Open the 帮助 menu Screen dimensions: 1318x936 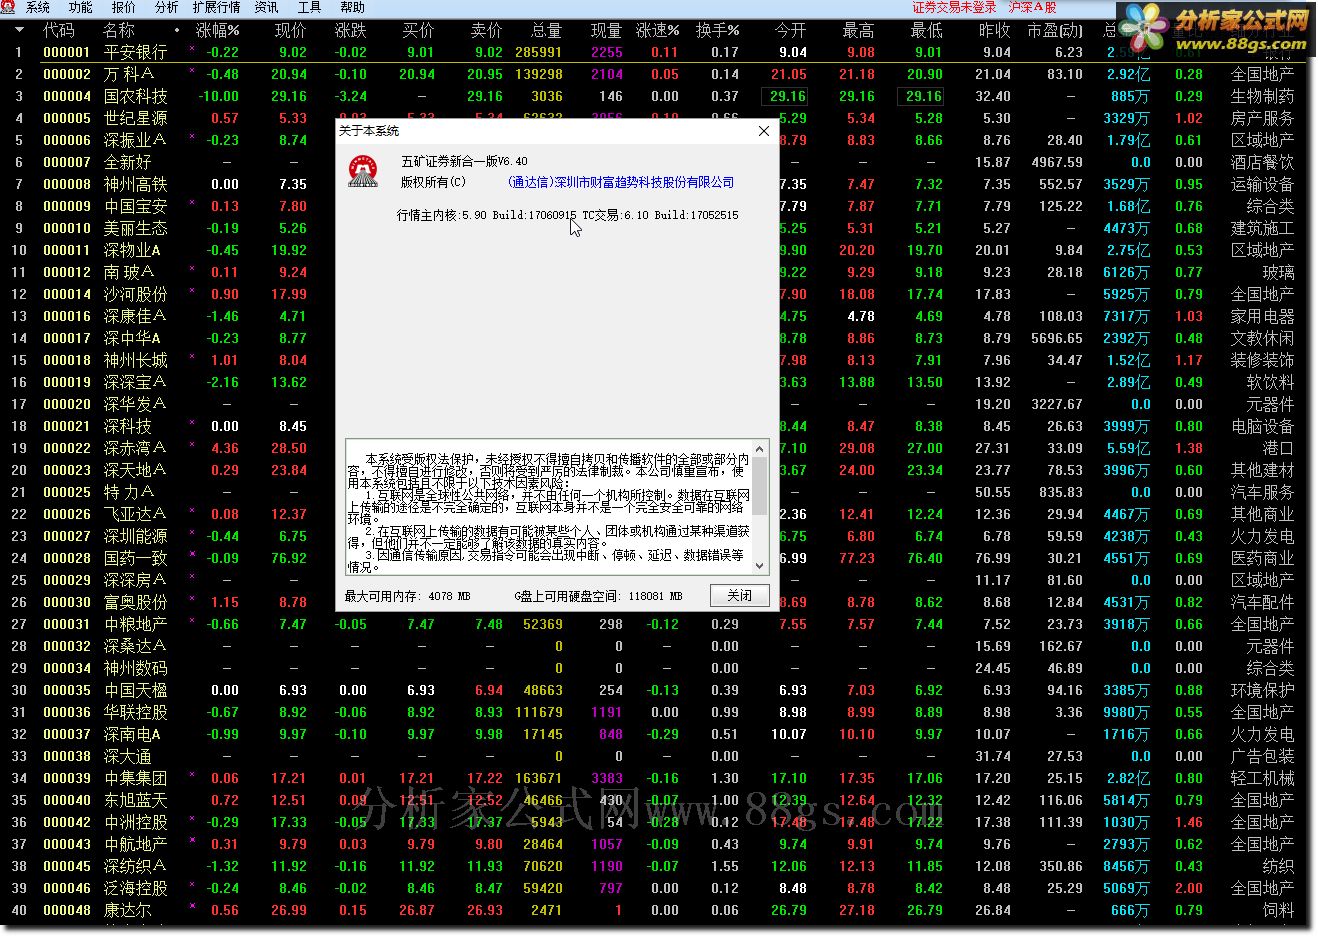352,7
